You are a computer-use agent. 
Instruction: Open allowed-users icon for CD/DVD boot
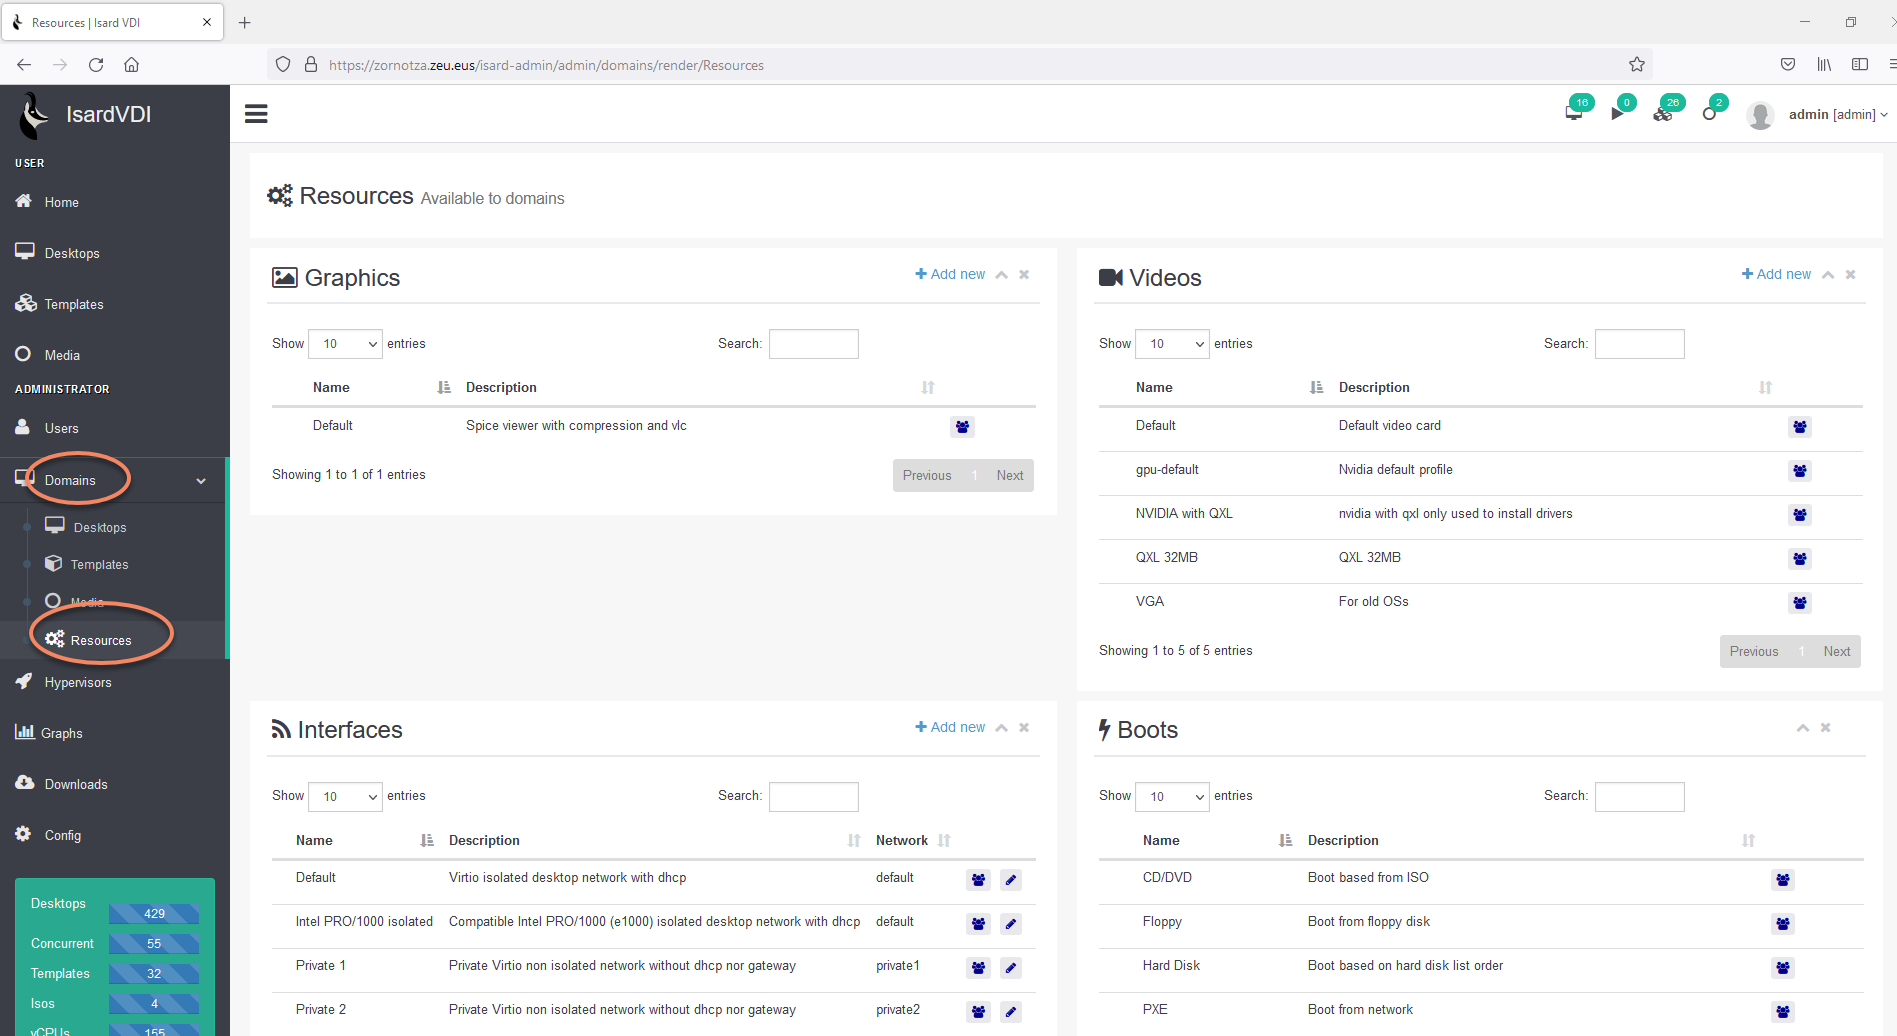1783,880
